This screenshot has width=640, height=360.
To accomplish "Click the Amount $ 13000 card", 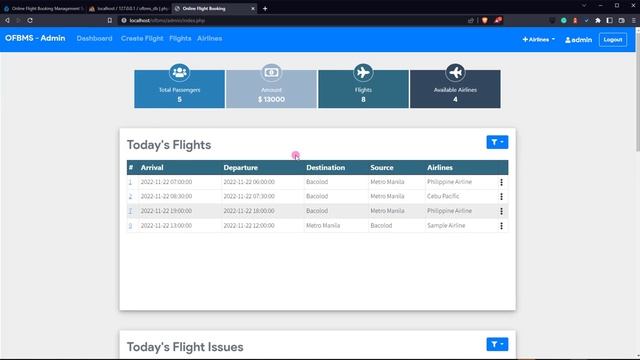I will click(x=271, y=89).
